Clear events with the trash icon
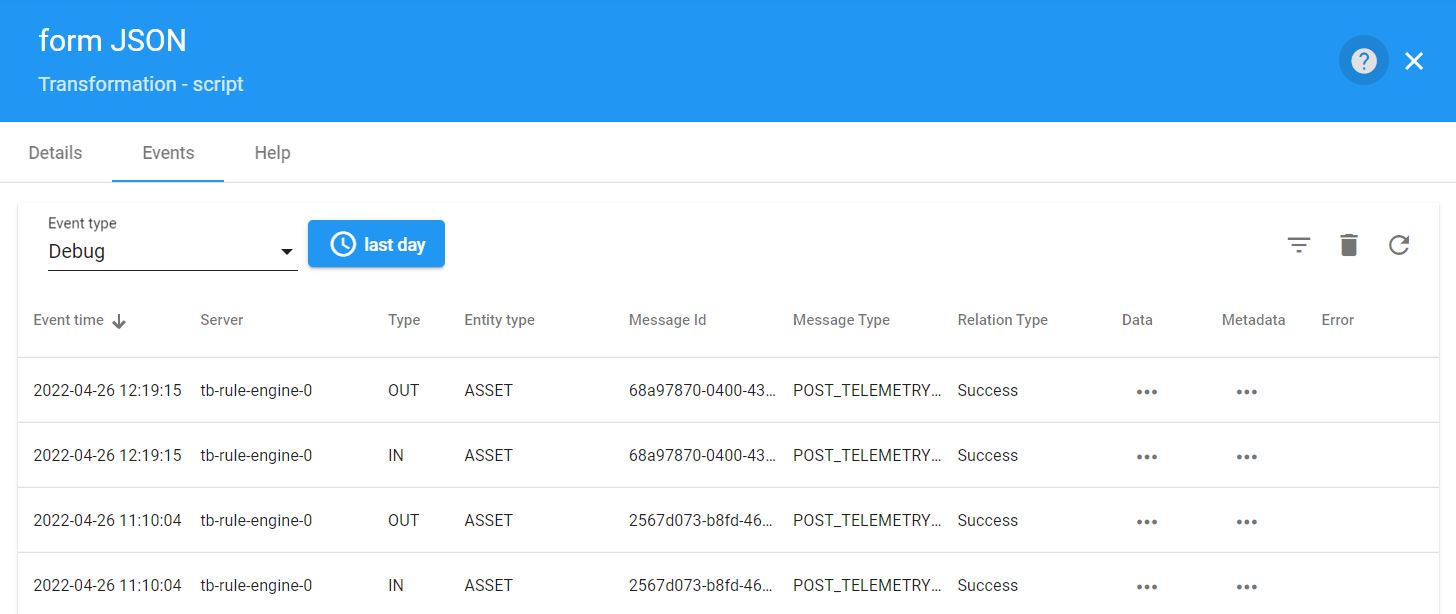1456x614 pixels. click(1349, 245)
